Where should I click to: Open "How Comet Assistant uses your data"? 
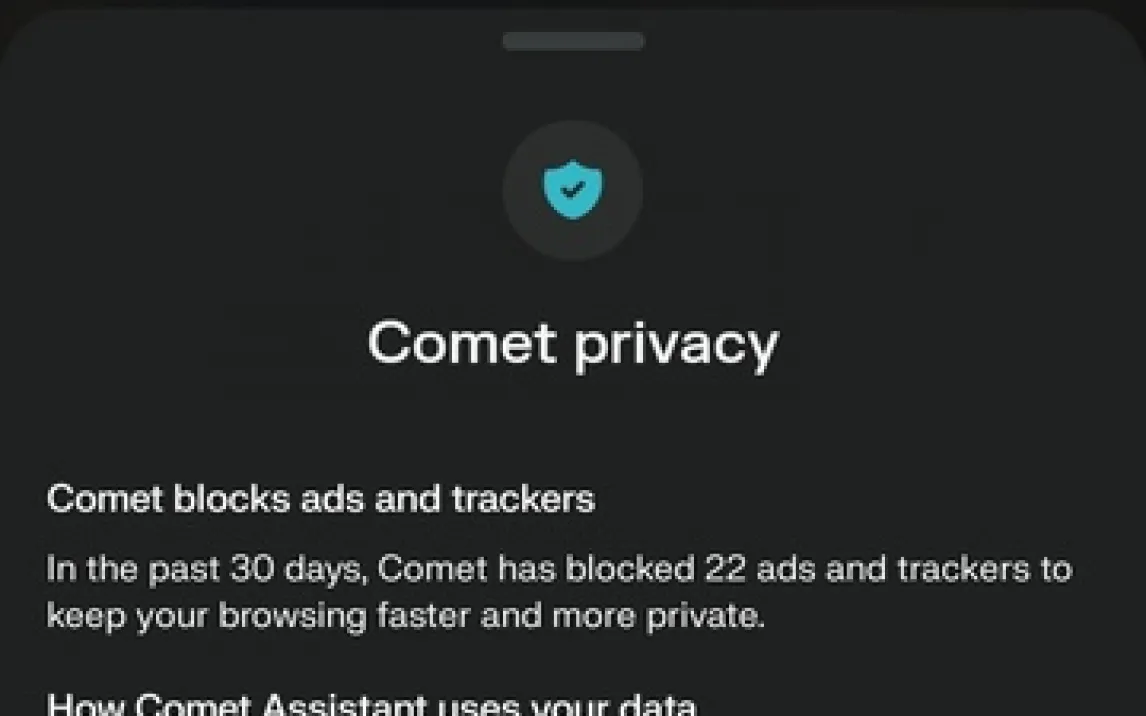tap(371, 705)
